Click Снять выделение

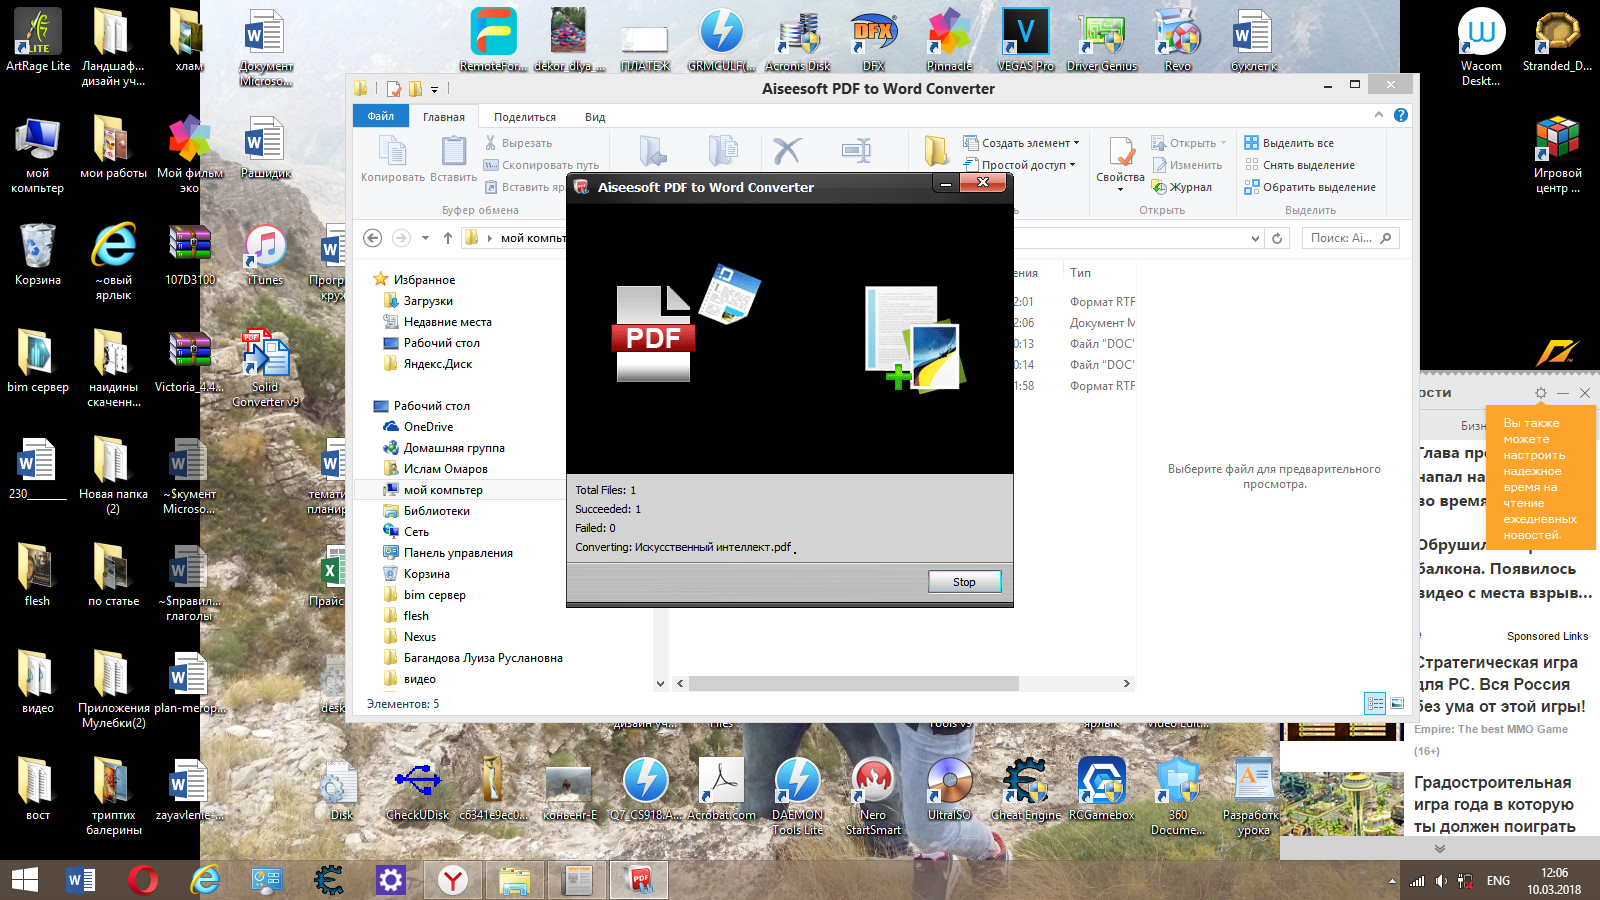(1299, 165)
